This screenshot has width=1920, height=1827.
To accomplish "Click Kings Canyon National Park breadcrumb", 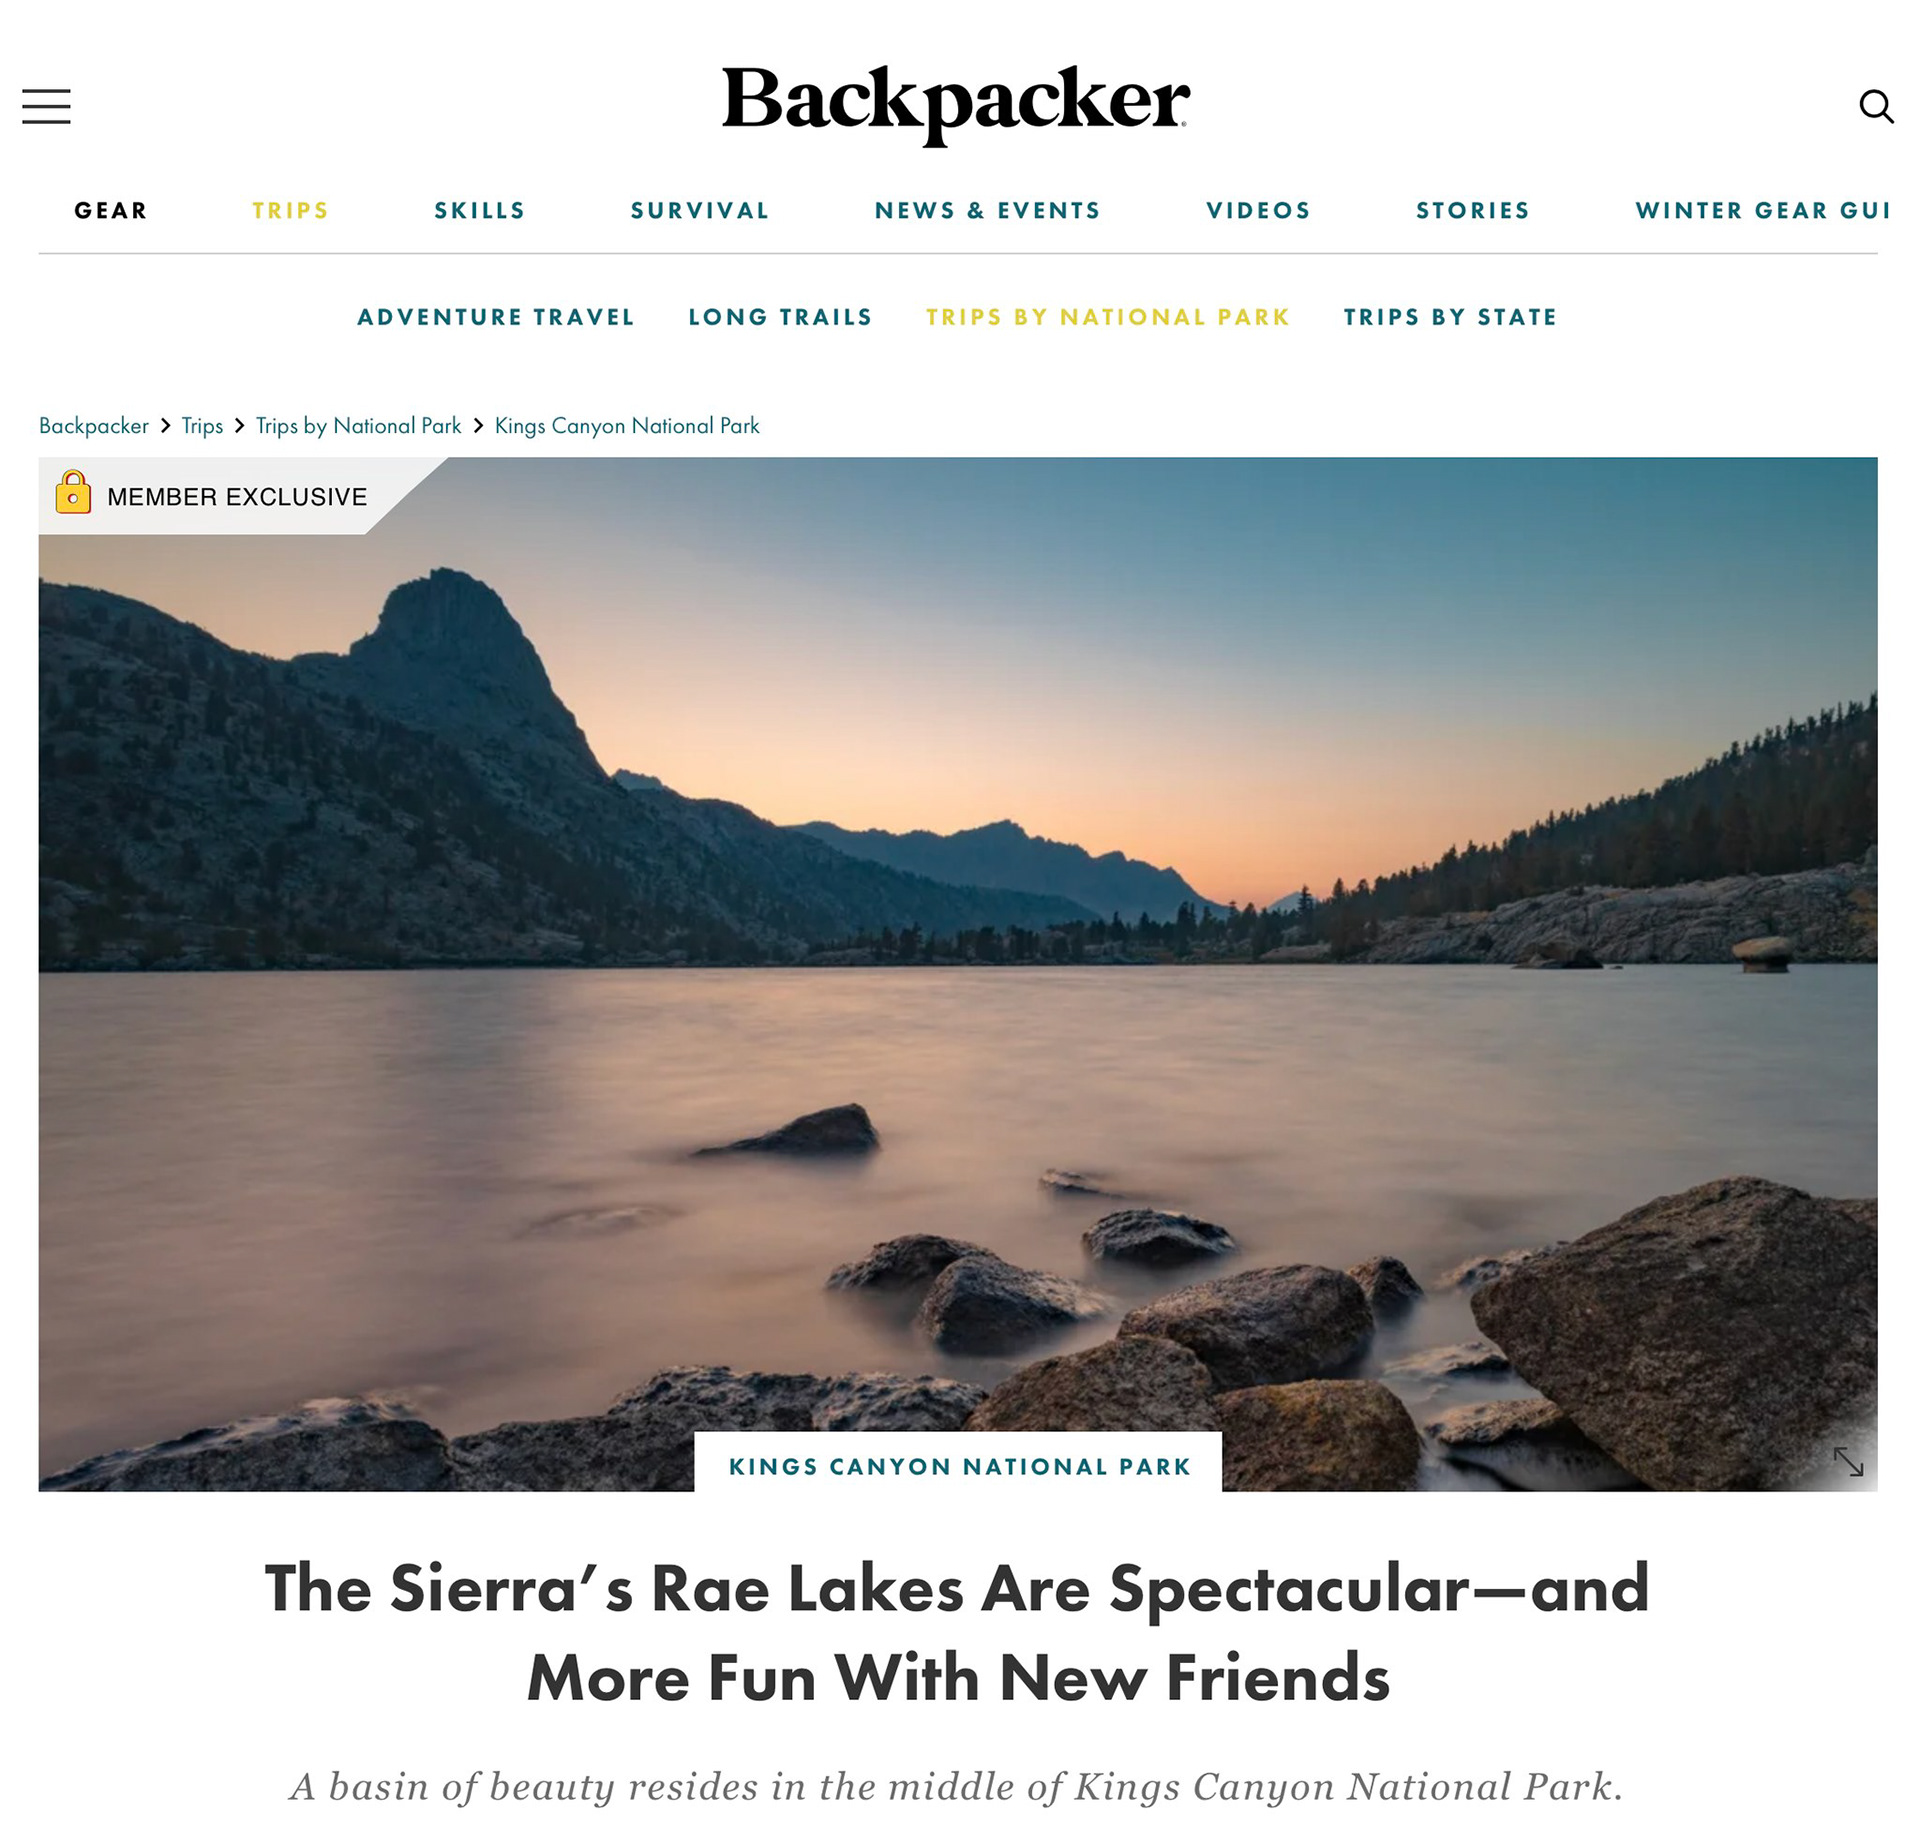I will click(627, 426).
